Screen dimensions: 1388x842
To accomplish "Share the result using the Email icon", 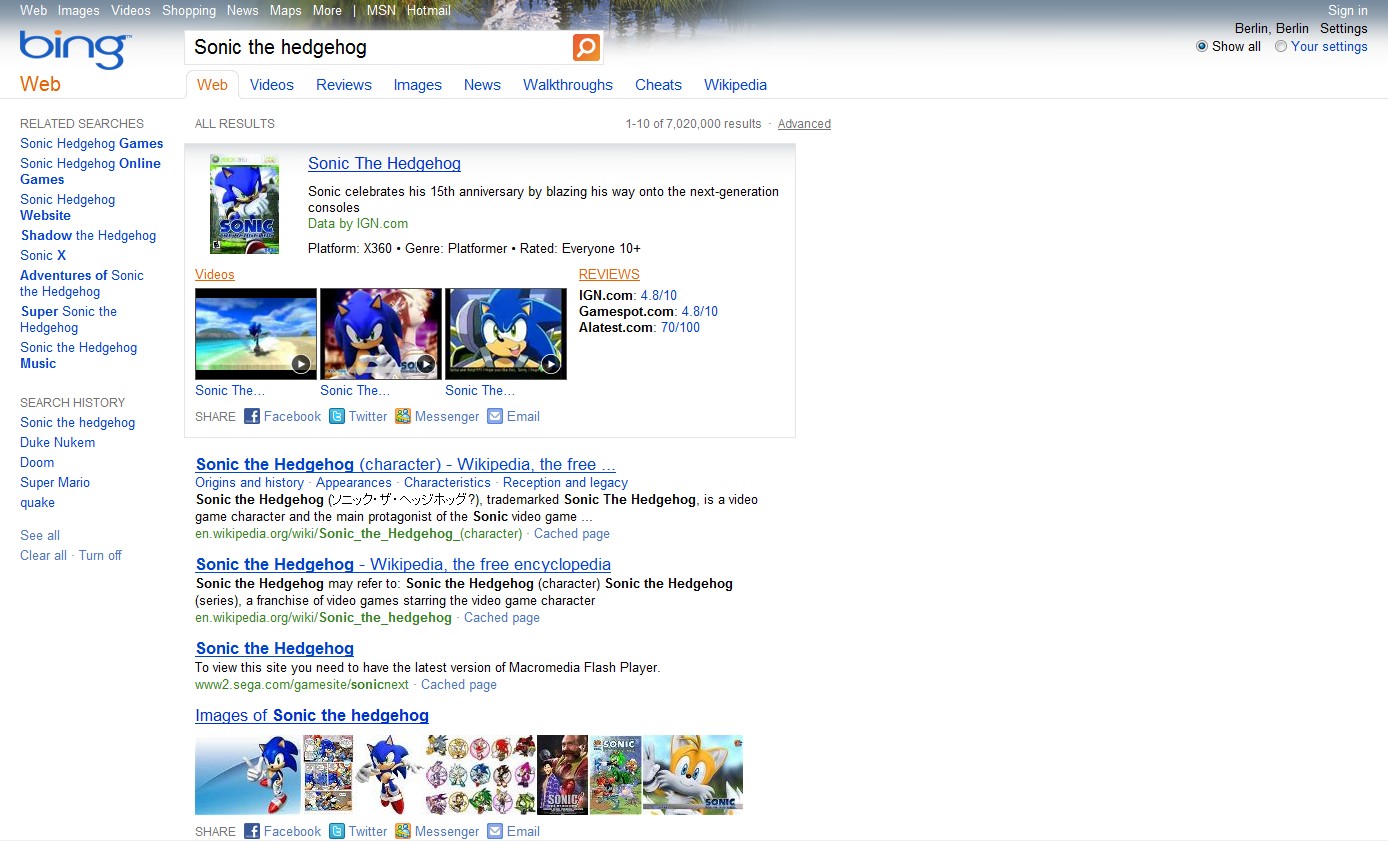I will coord(495,416).
